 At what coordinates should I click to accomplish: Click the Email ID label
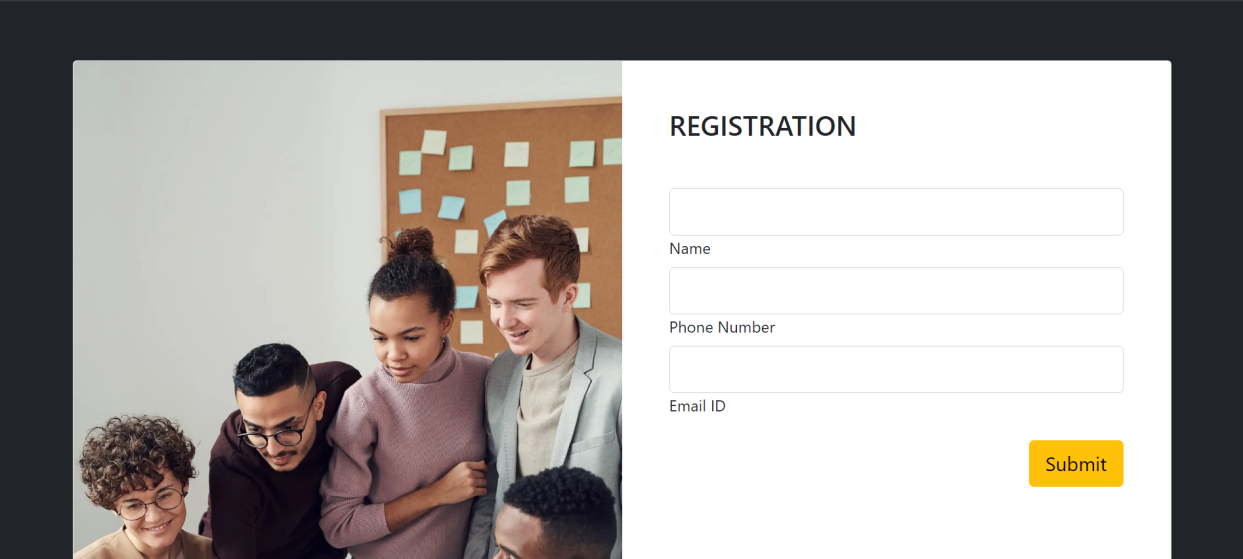[697, 407]
